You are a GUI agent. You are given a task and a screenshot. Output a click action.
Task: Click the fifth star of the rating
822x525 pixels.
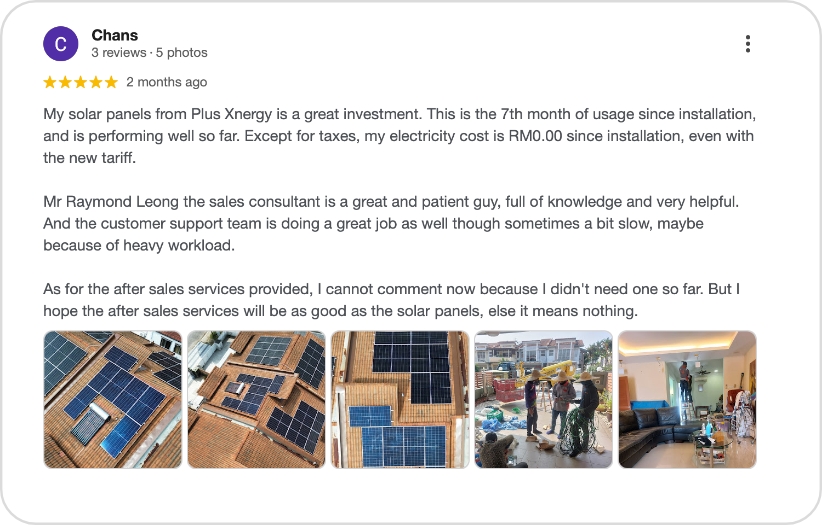[x=111, y=82]
